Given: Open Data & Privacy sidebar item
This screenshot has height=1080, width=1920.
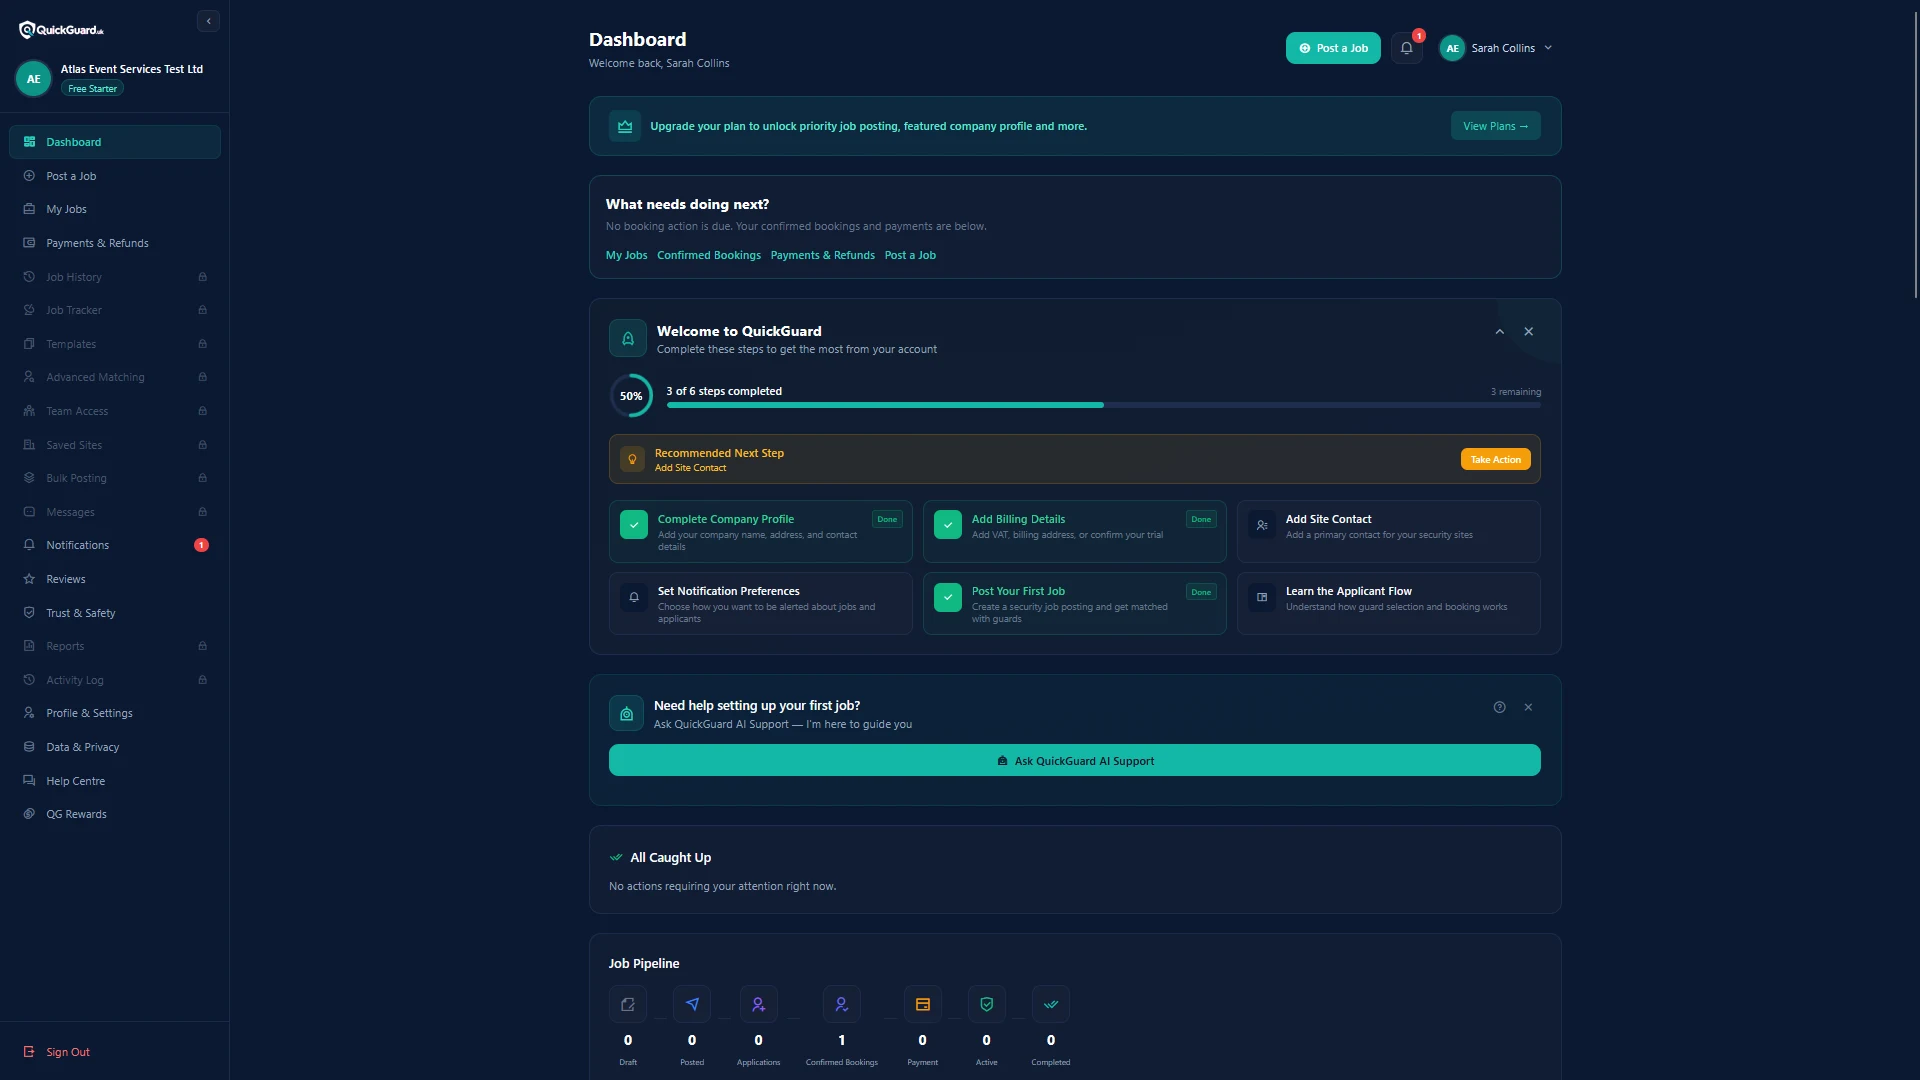Looking at the screenshot, I should pos(115,747).
